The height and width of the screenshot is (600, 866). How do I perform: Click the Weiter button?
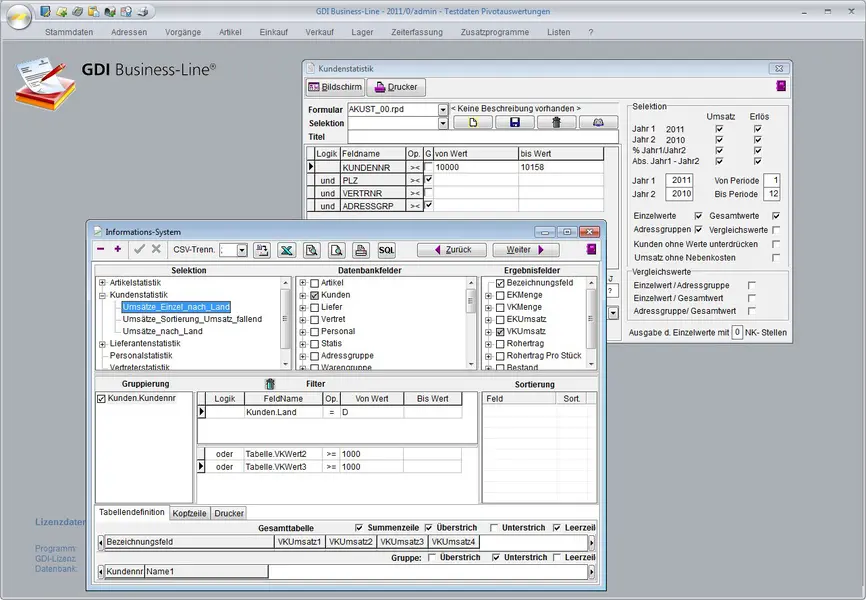[x=524, y=250]
